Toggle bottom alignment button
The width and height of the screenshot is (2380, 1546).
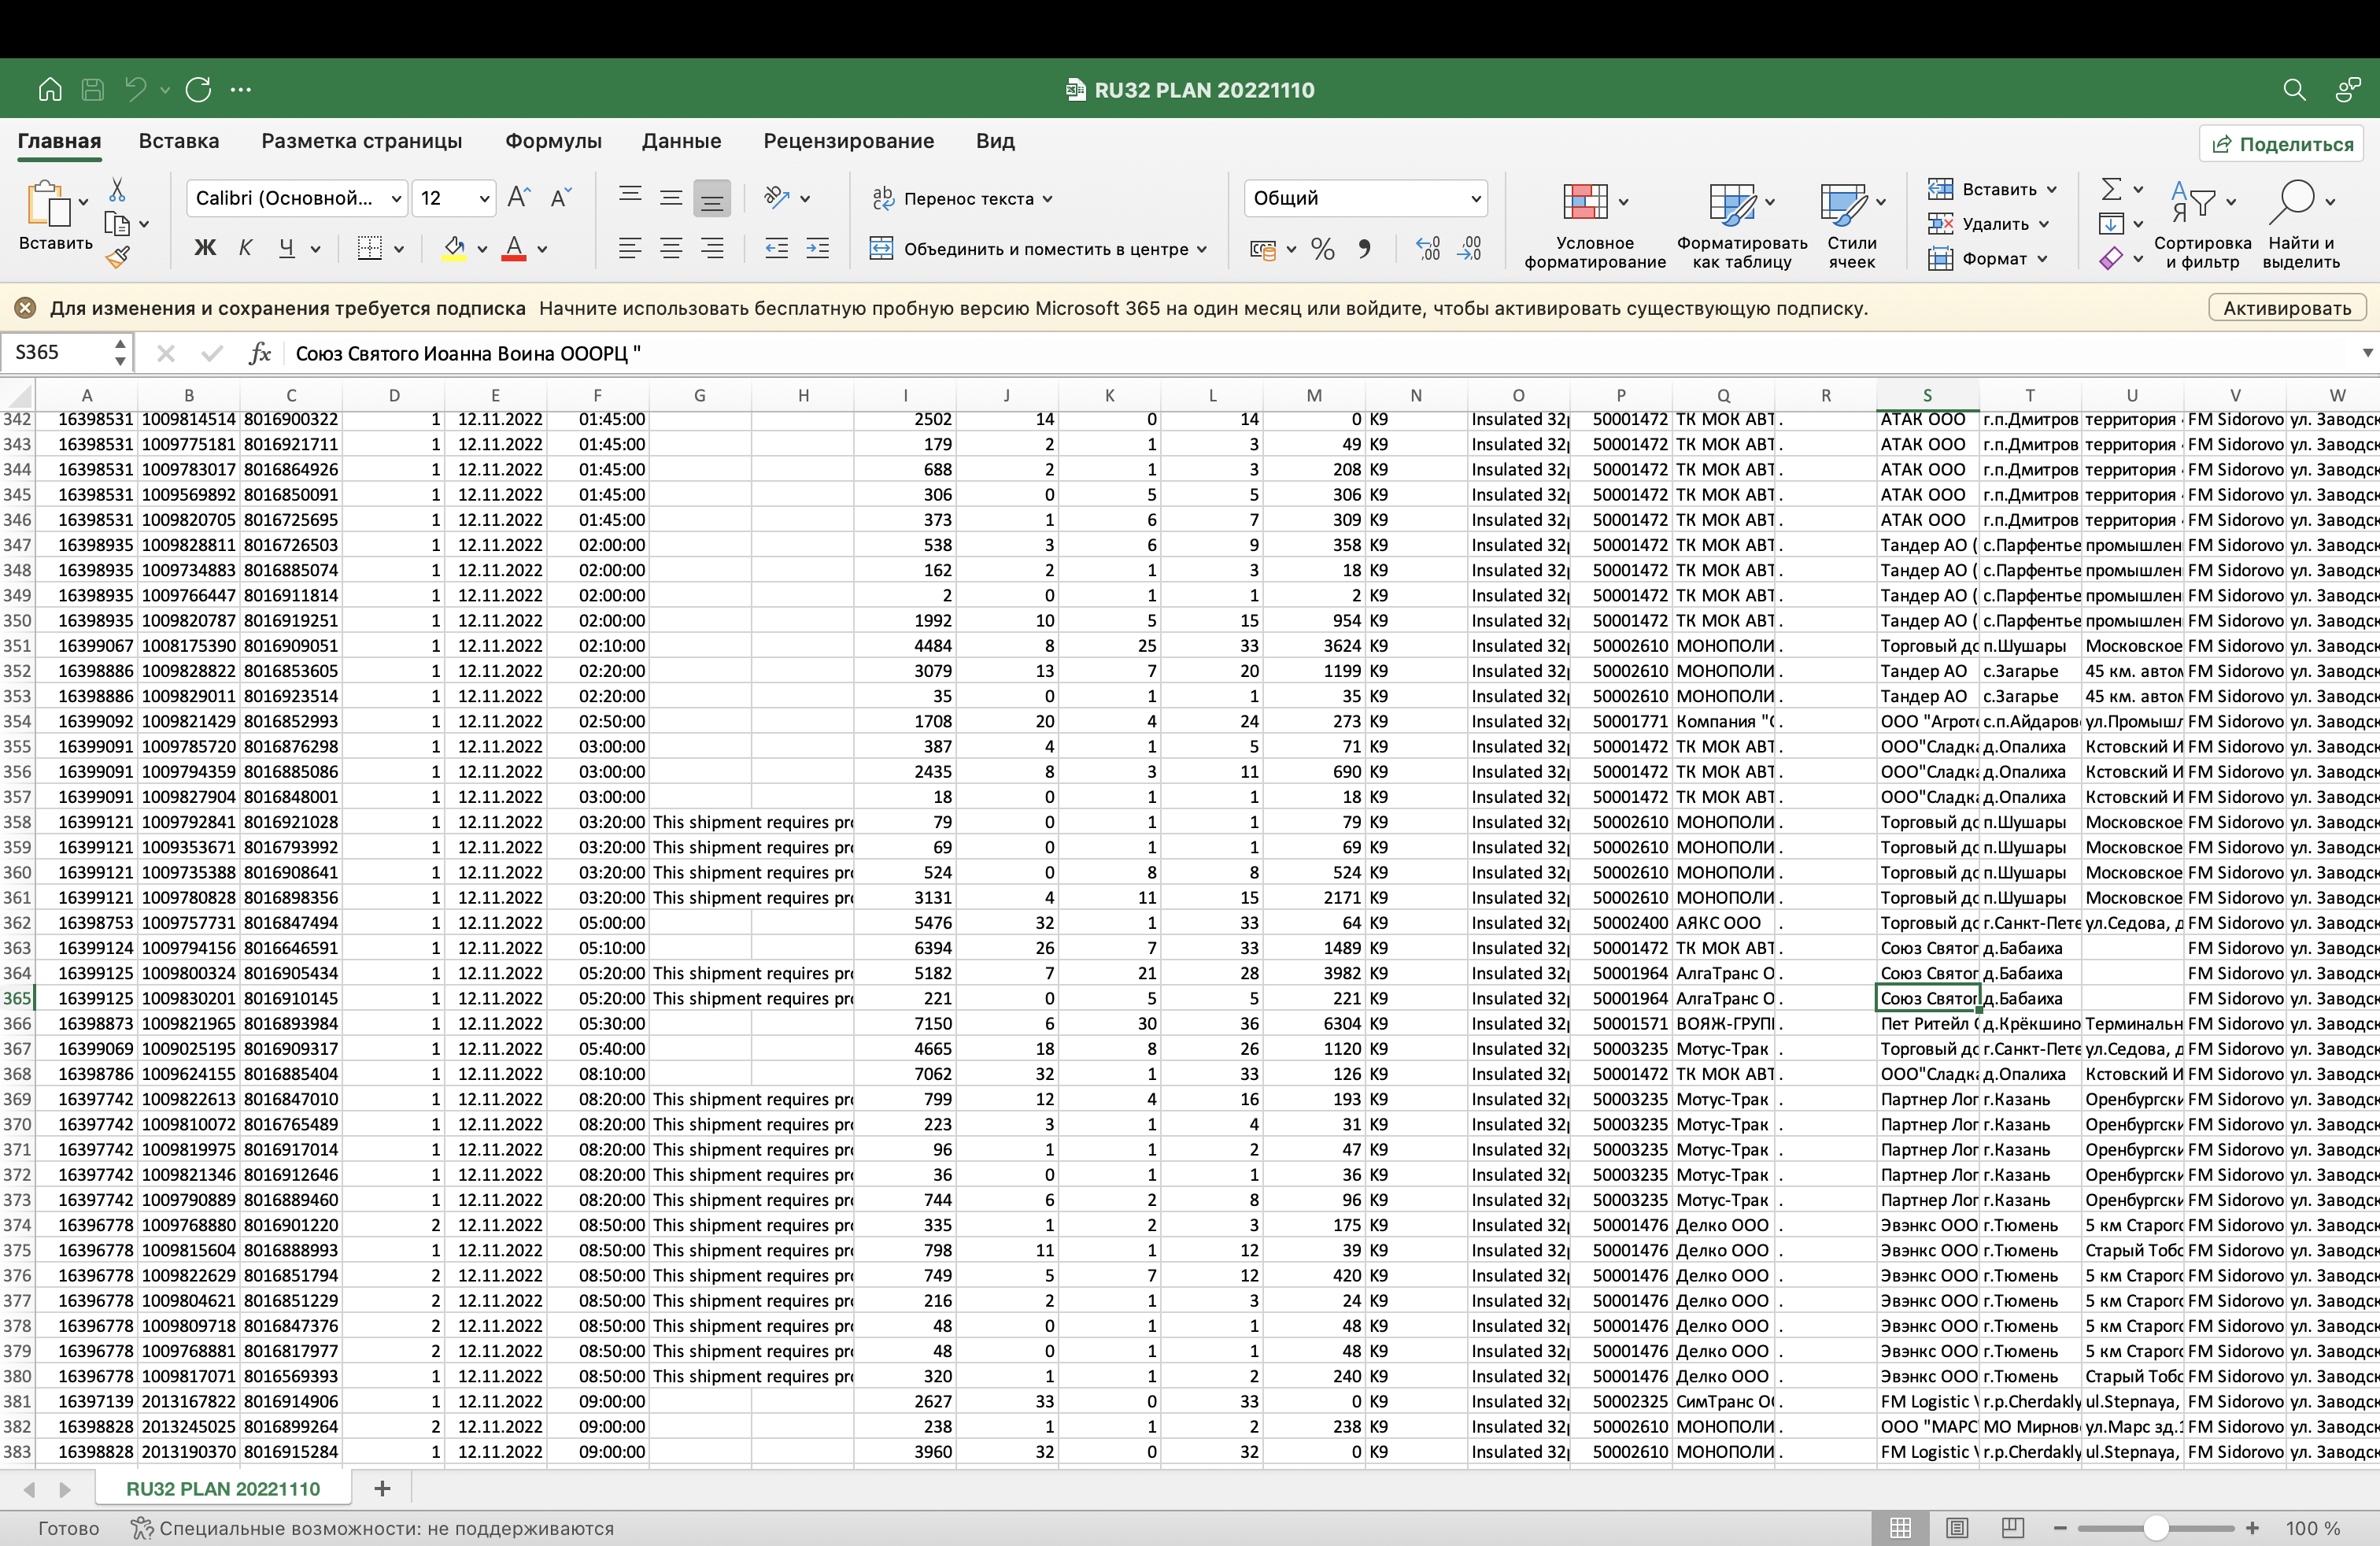(712, 198)
